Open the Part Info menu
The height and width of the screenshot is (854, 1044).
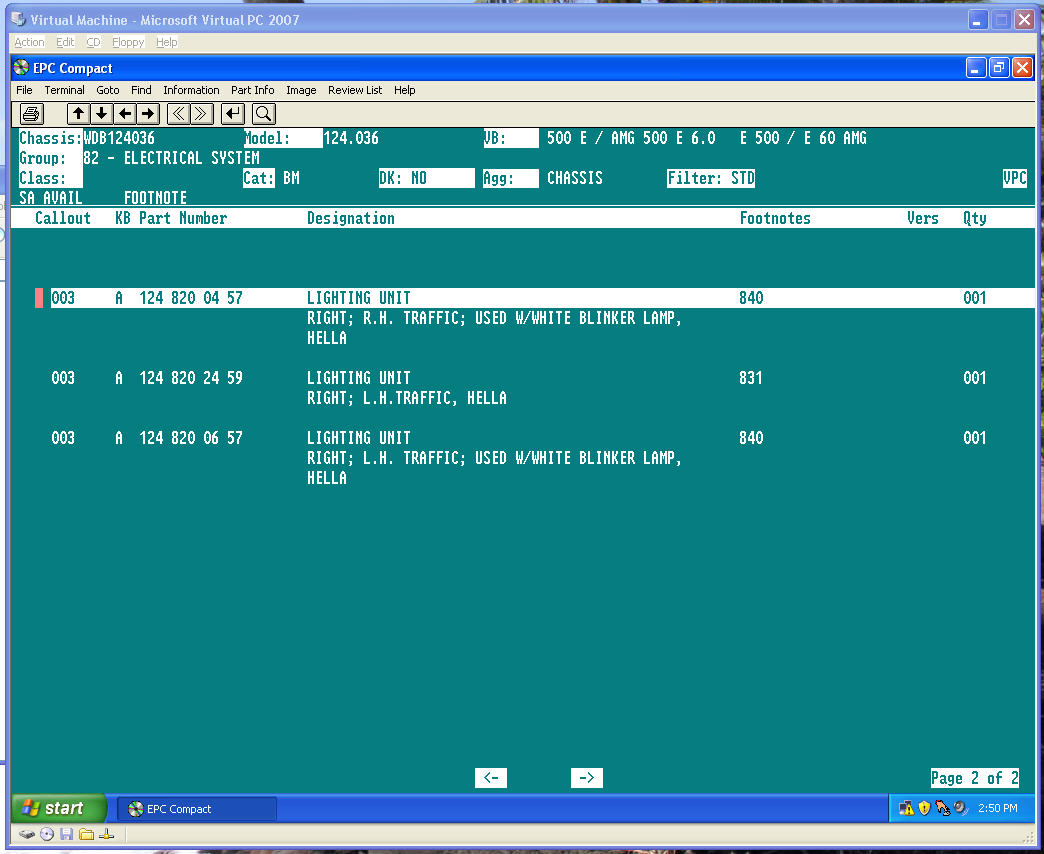tap(252, 90)
